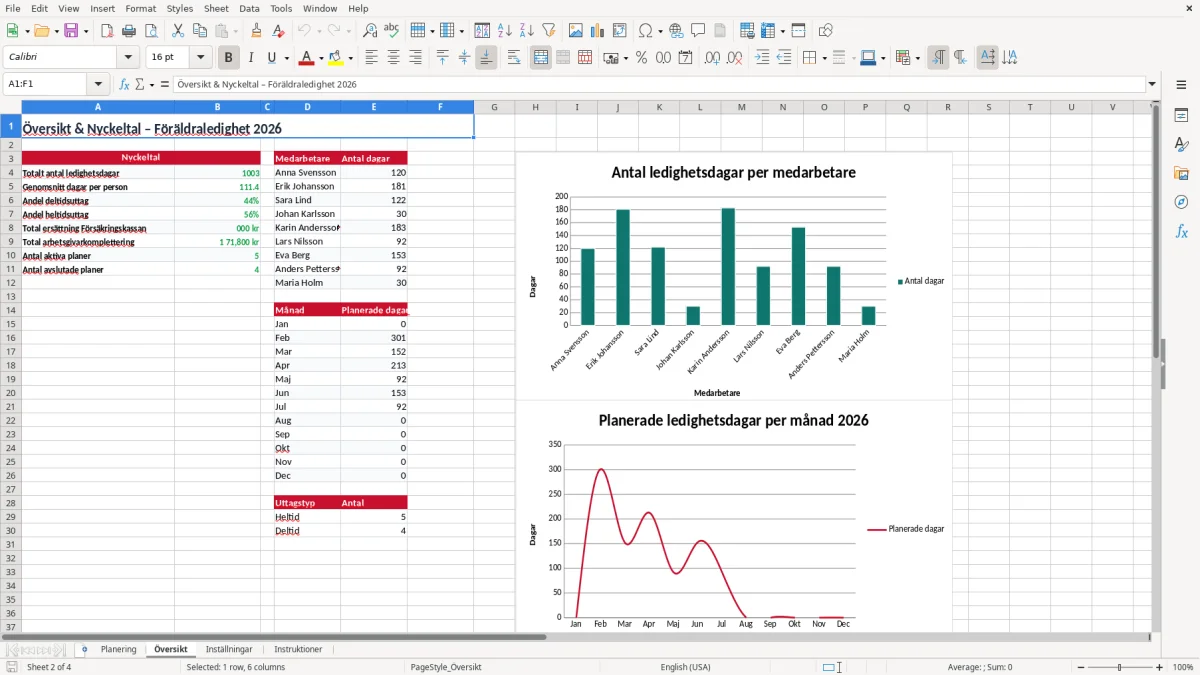This screenshot has height=675, width=1200.
Task: Open the 16 pt font size dropdown
Action: point(201,58)
